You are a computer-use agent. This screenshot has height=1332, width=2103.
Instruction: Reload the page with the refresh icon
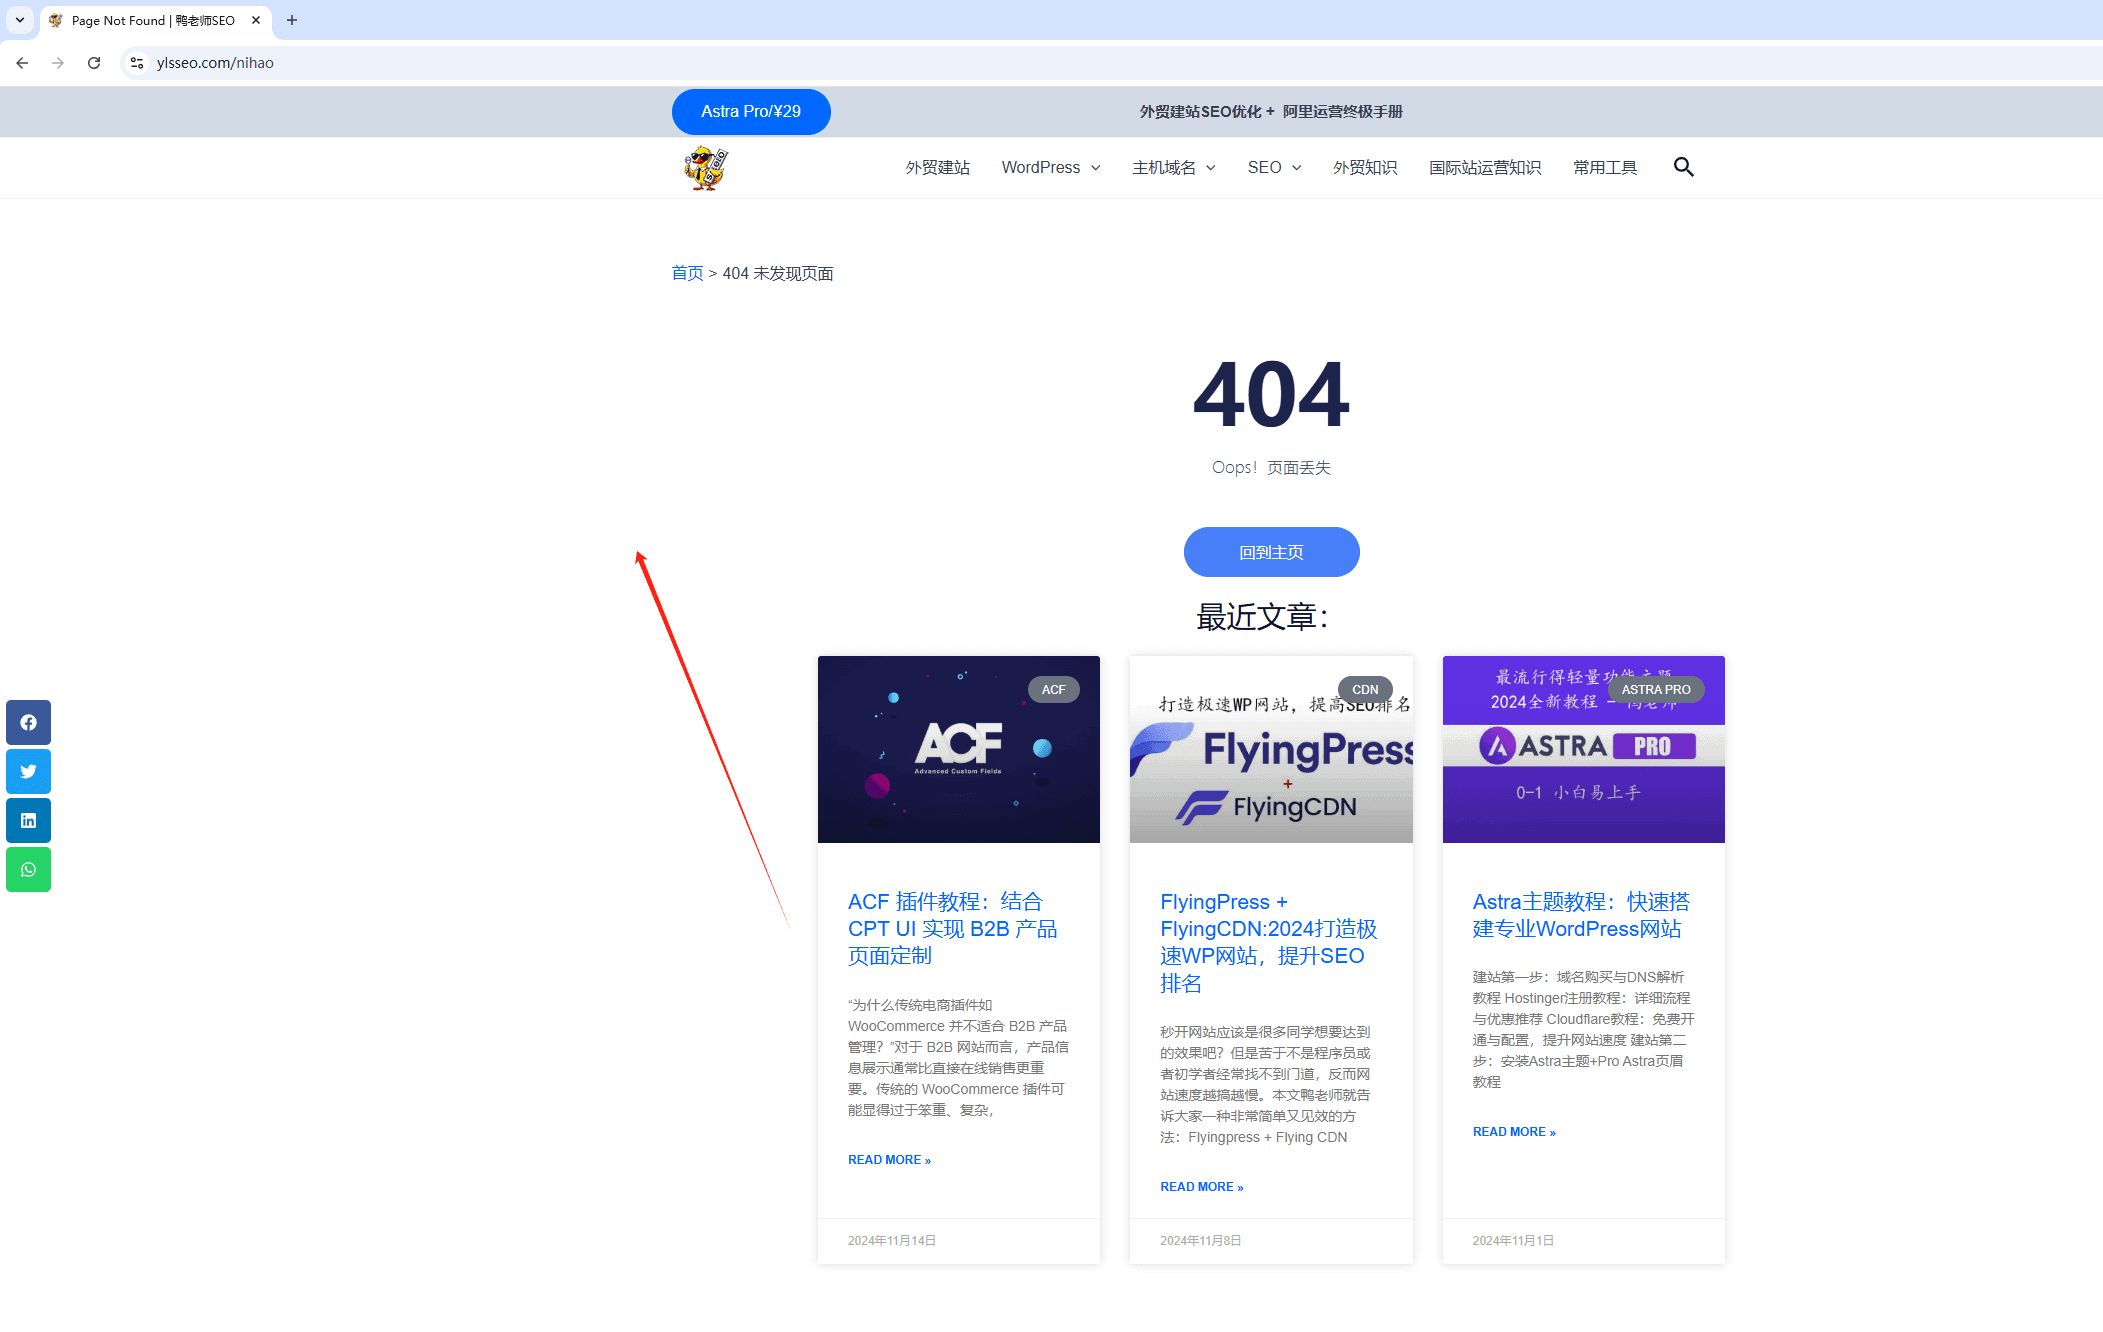pos(94,62)
